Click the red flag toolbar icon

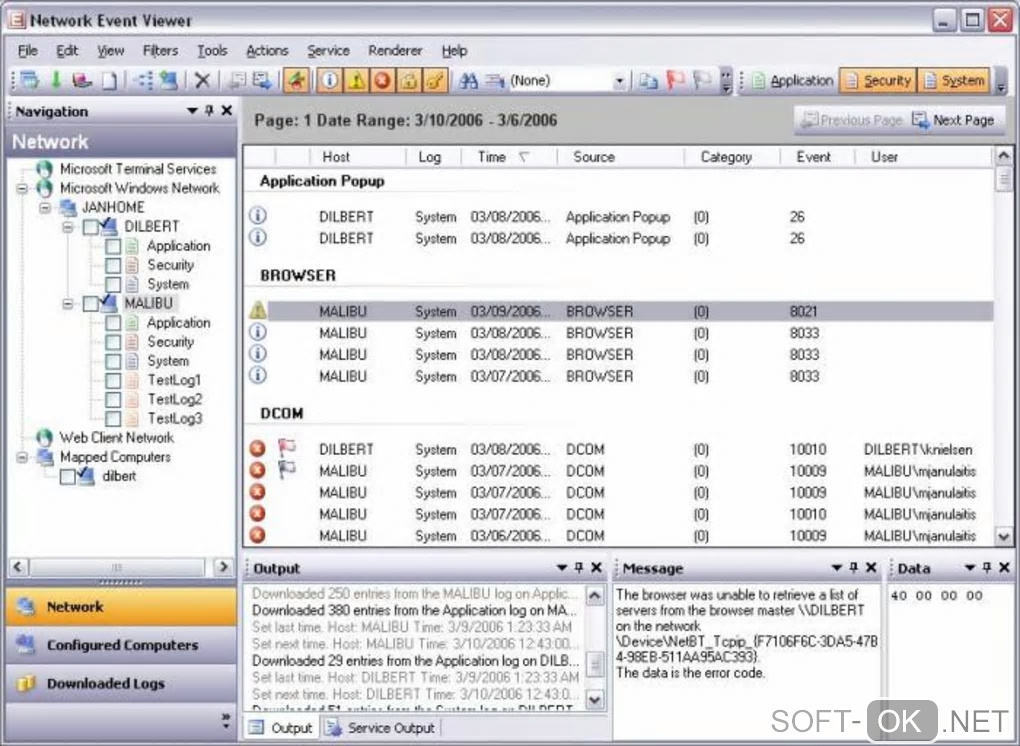pyautogui.click(x=676, y=81)
